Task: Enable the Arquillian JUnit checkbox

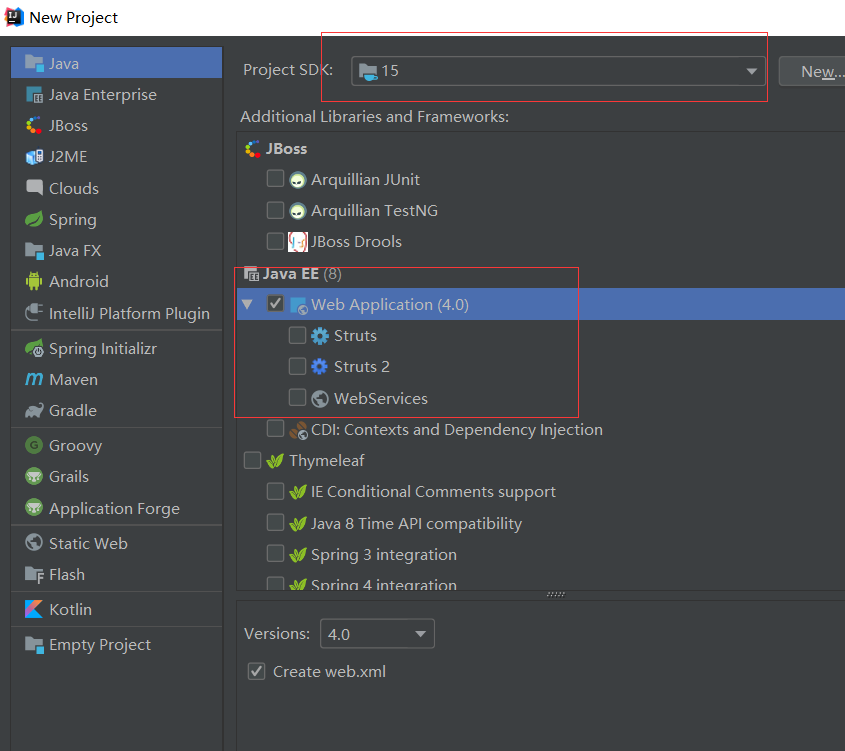Action: tap(275, 178)
